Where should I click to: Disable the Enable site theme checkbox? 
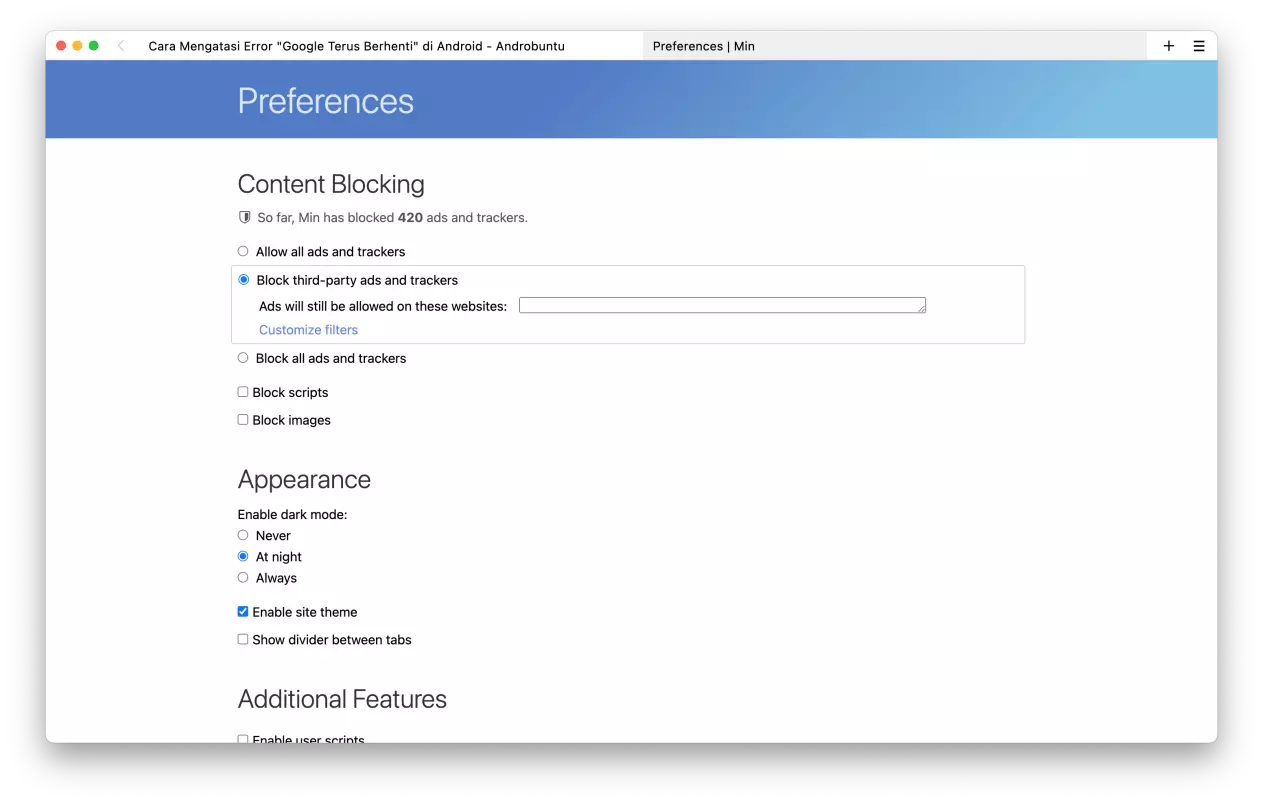[x=243, y=612]
